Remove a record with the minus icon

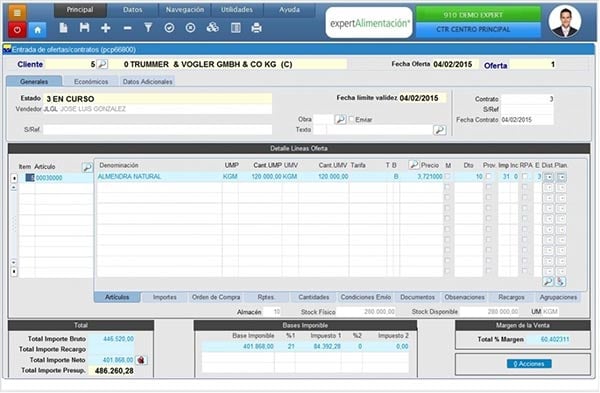[127, 28]
